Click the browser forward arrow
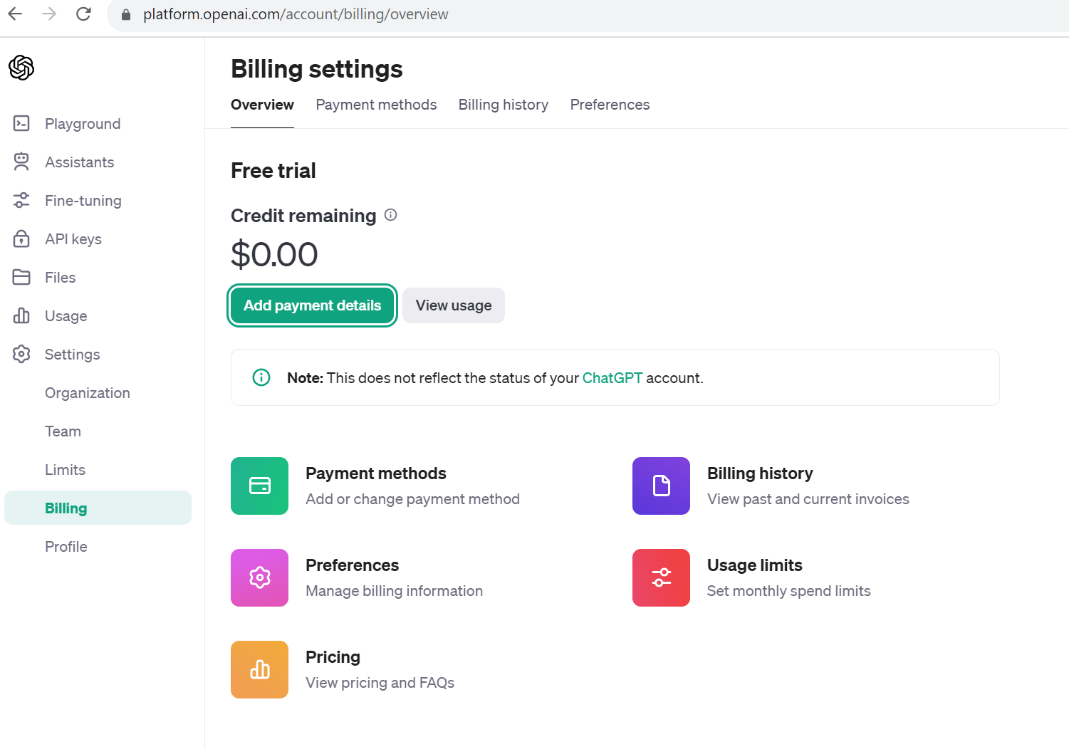 coord(49,14)
